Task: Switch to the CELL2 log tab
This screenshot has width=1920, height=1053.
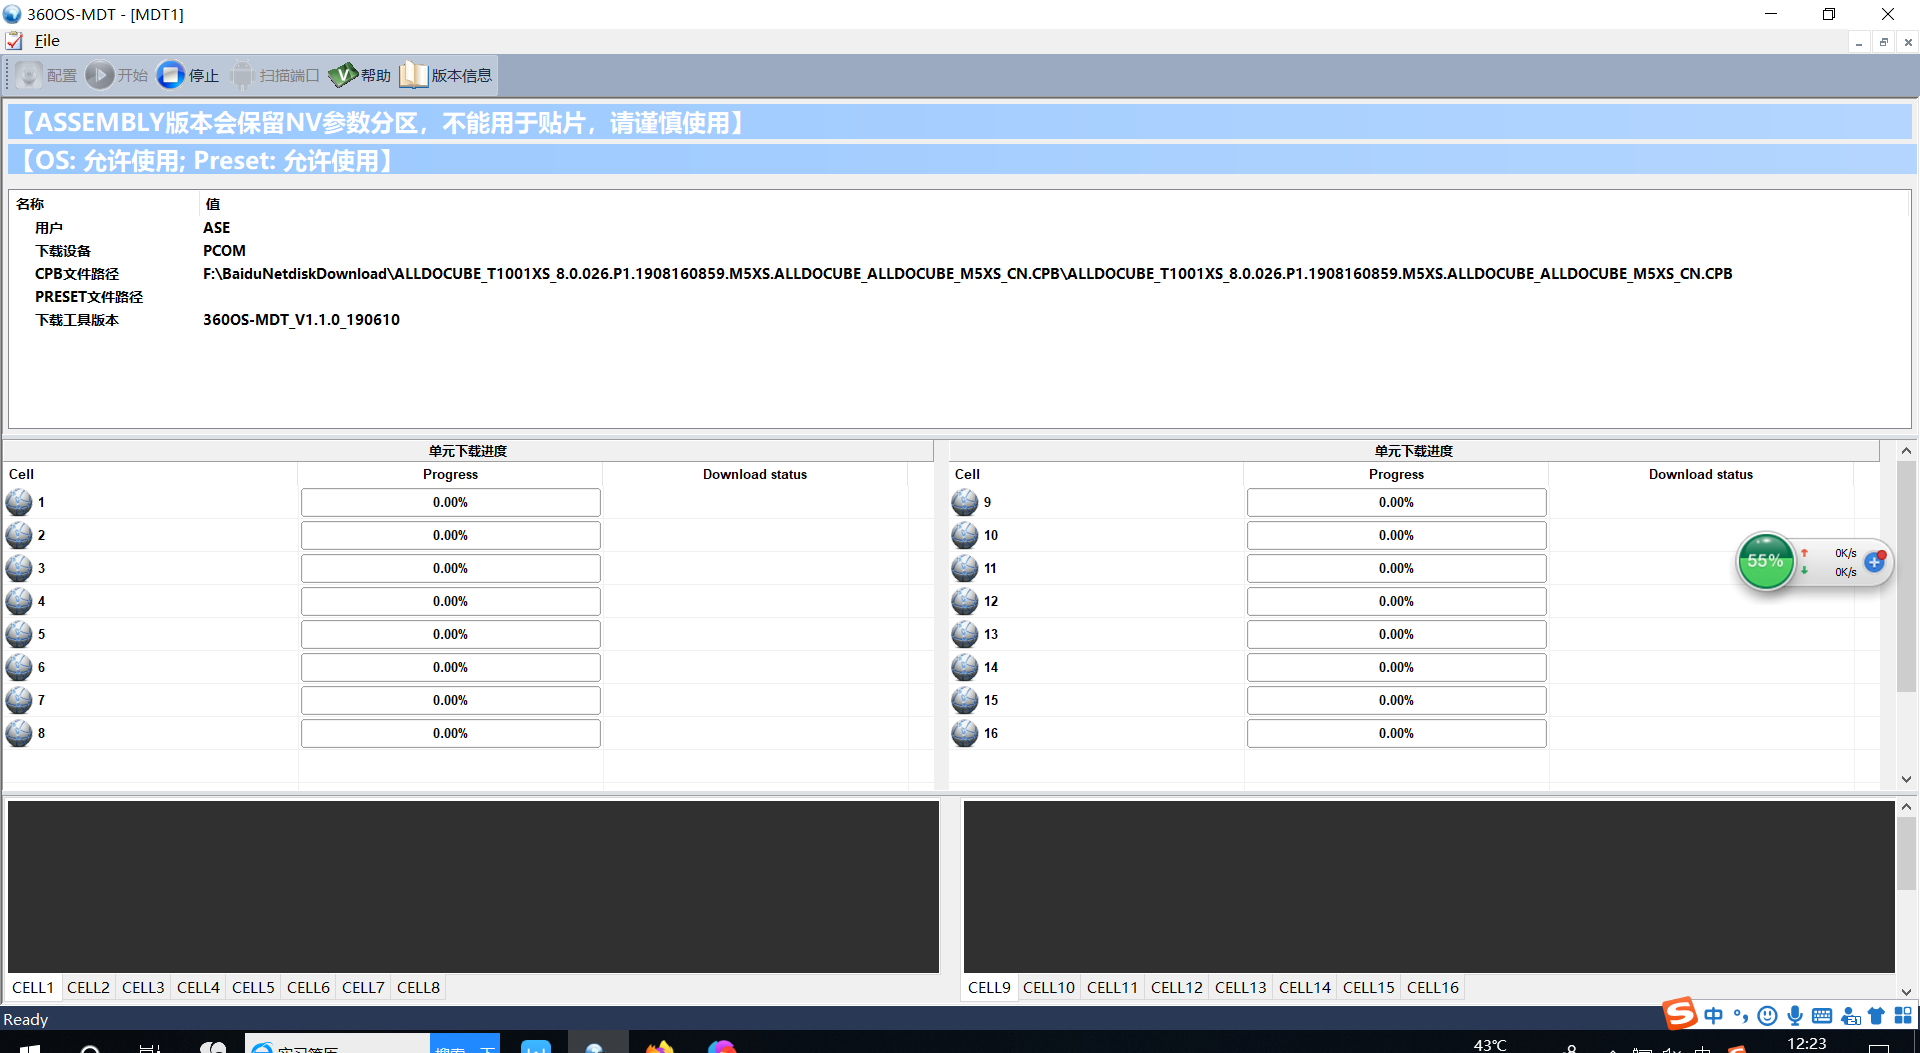Action: (88, 987)
